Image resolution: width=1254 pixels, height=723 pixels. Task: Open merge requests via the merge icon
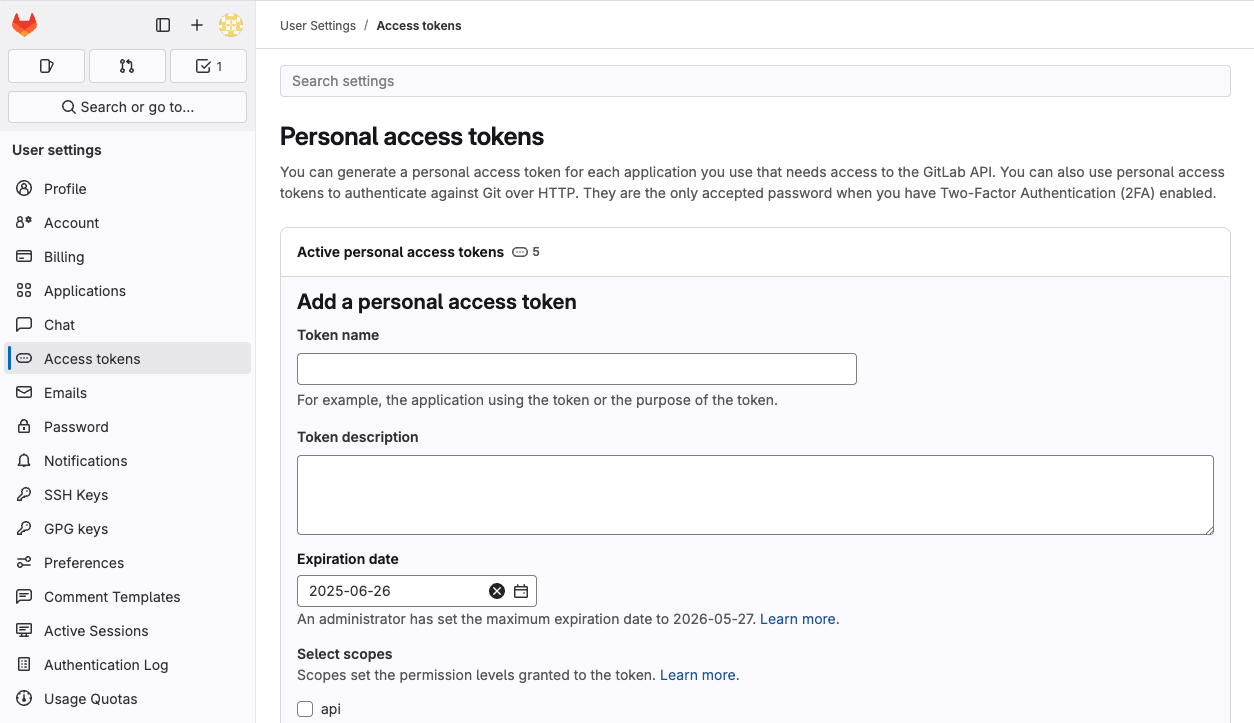pyautogui.click(x=127, y=65)
